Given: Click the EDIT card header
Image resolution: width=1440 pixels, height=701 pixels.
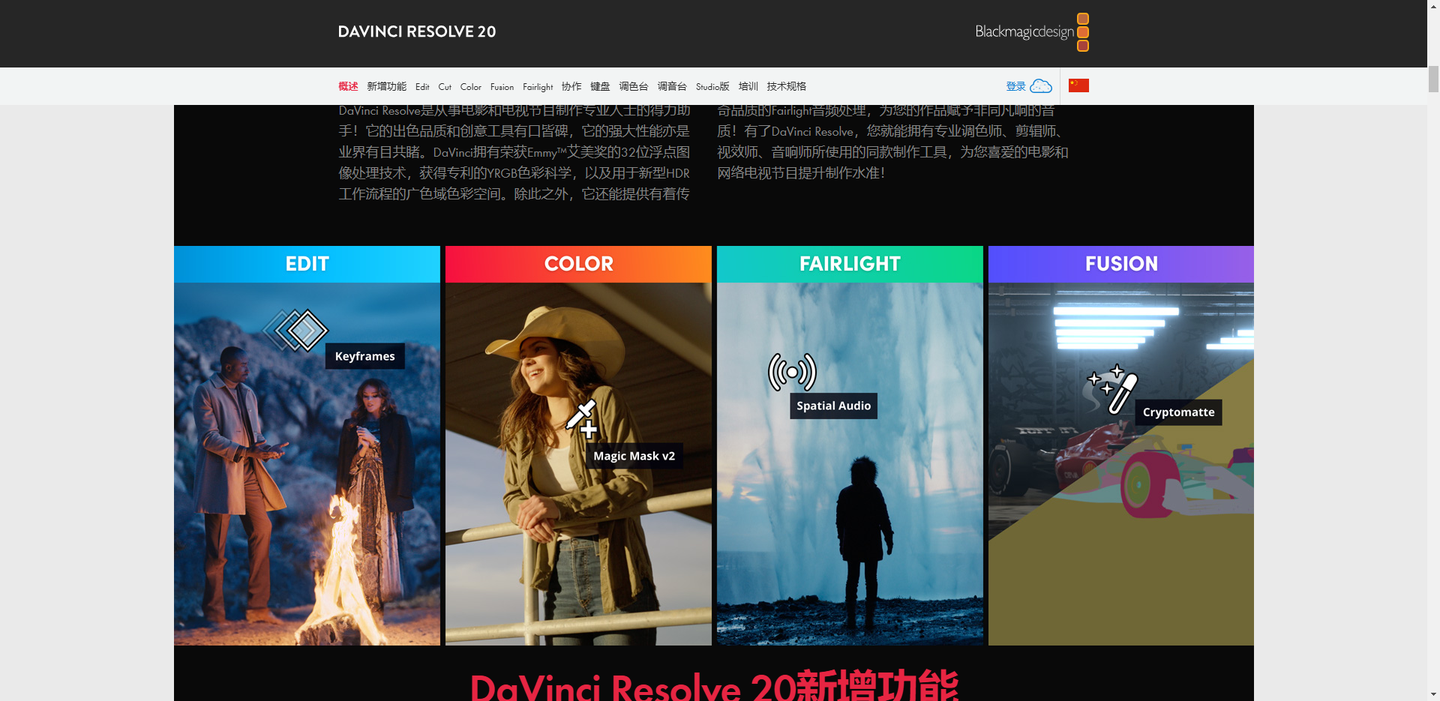Looking at the screenshot, I should [307, 264].
